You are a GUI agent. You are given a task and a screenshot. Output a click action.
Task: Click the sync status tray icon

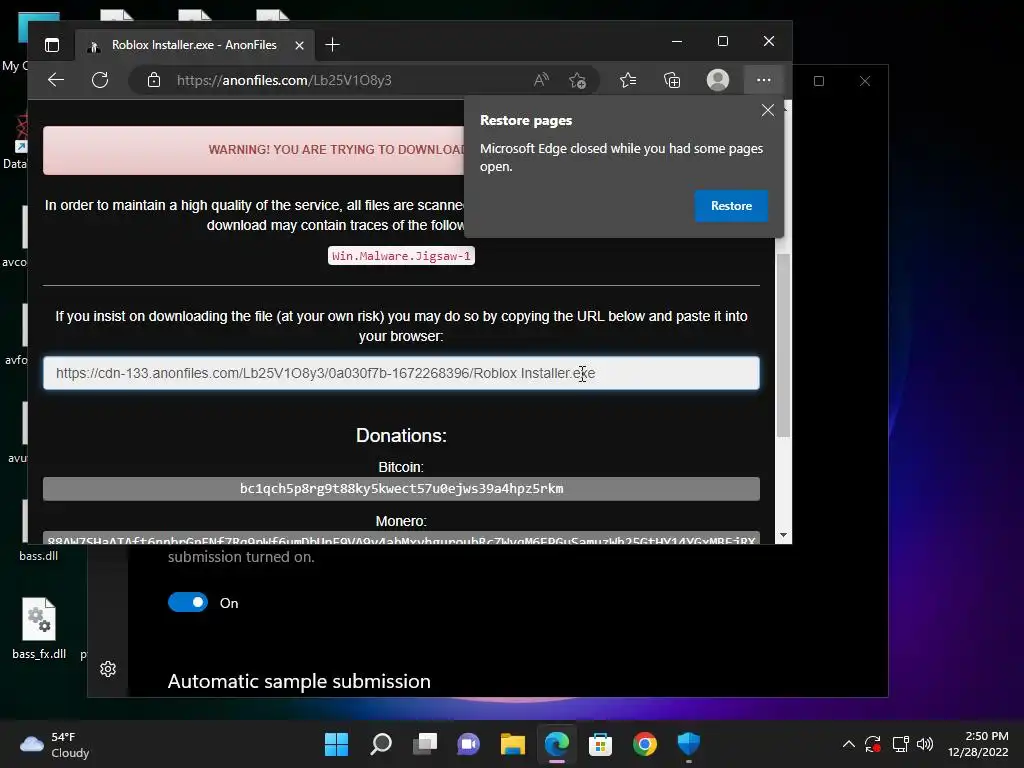(873, 744)
